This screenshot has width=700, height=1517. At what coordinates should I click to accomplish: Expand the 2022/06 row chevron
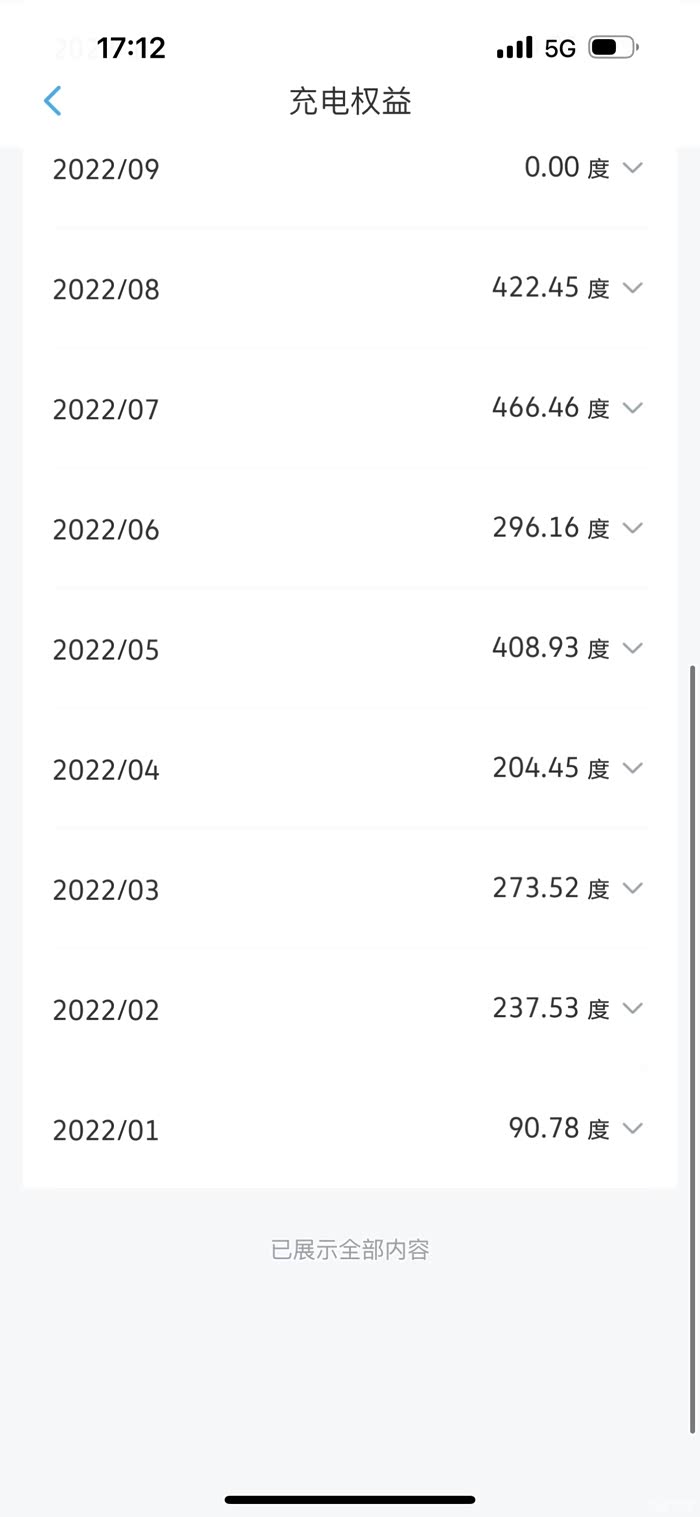click(x=632, y=528)
